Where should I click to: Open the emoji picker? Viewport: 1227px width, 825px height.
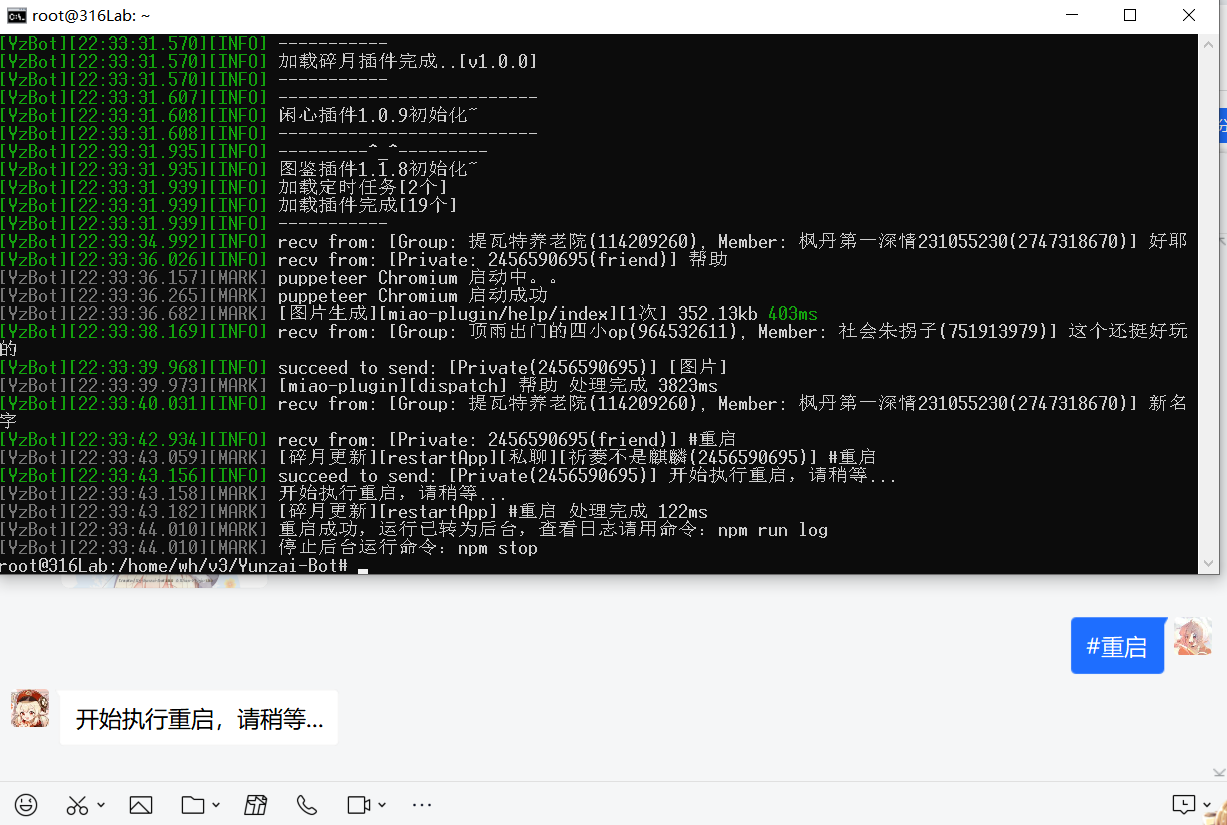pos(26,804)
